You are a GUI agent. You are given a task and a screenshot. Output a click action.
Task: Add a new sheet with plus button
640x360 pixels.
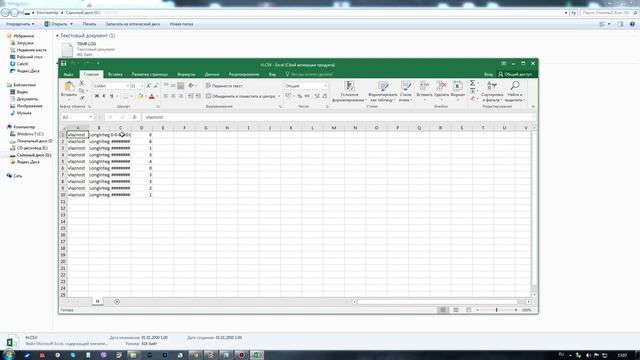pyautogui.click(x=117, y=302)
